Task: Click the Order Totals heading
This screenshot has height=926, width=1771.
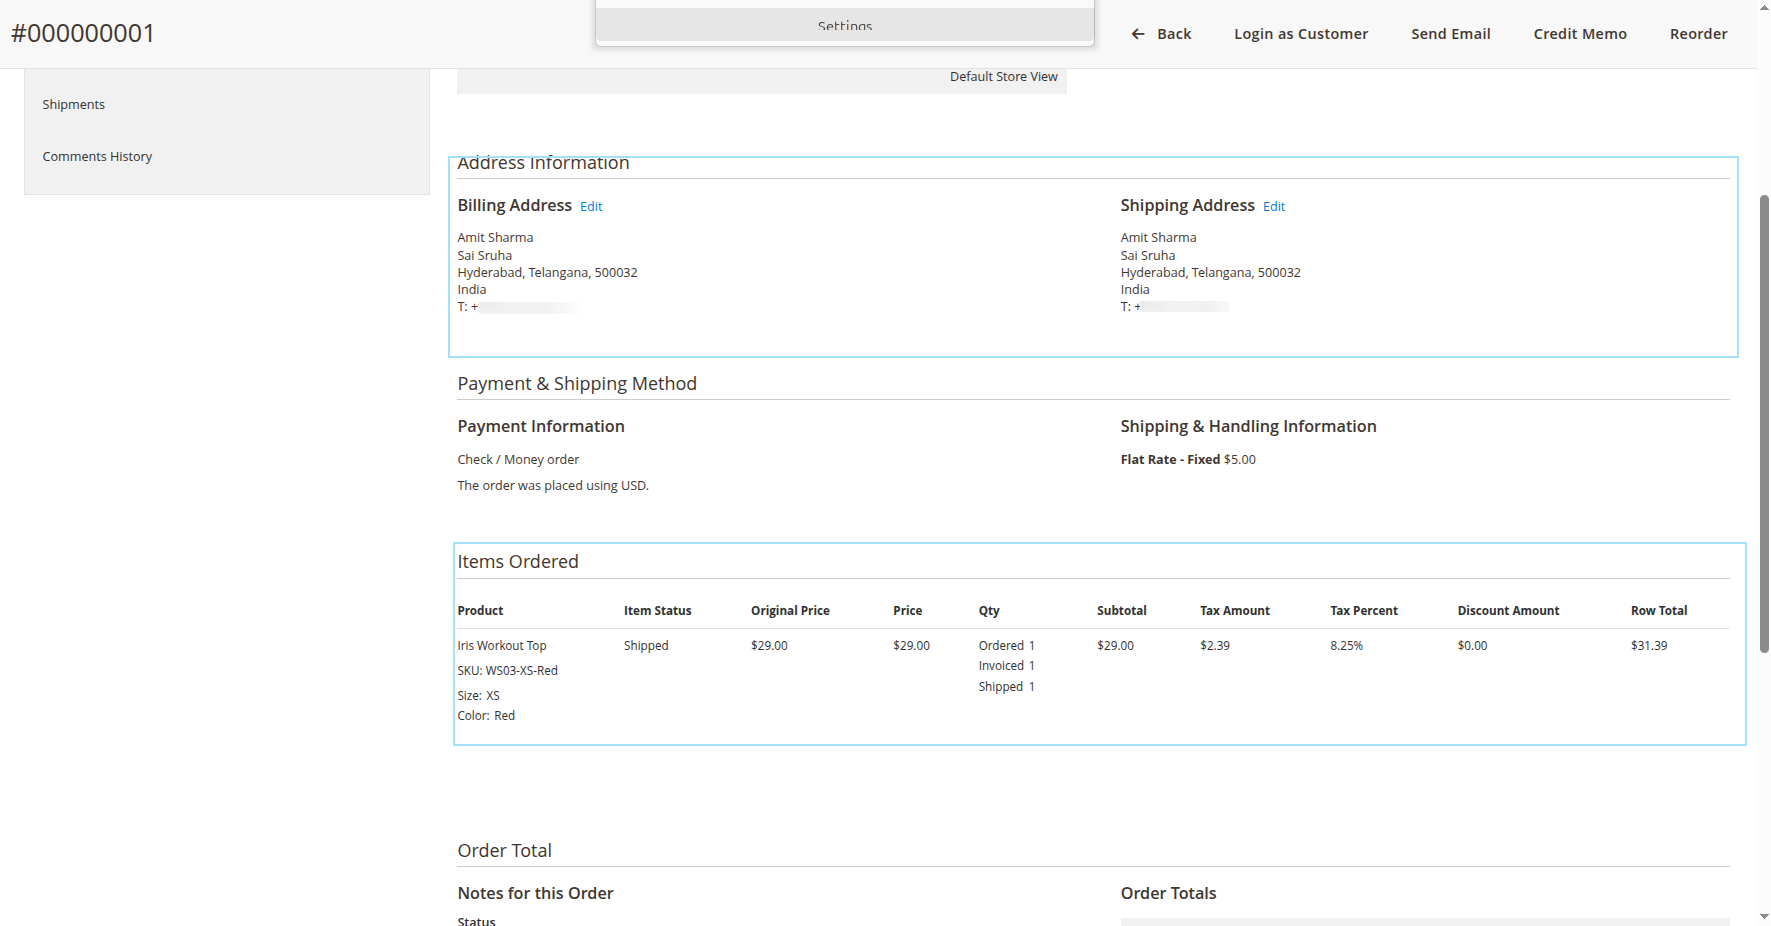Action: pyautogui.click(x=1168, y=894)
